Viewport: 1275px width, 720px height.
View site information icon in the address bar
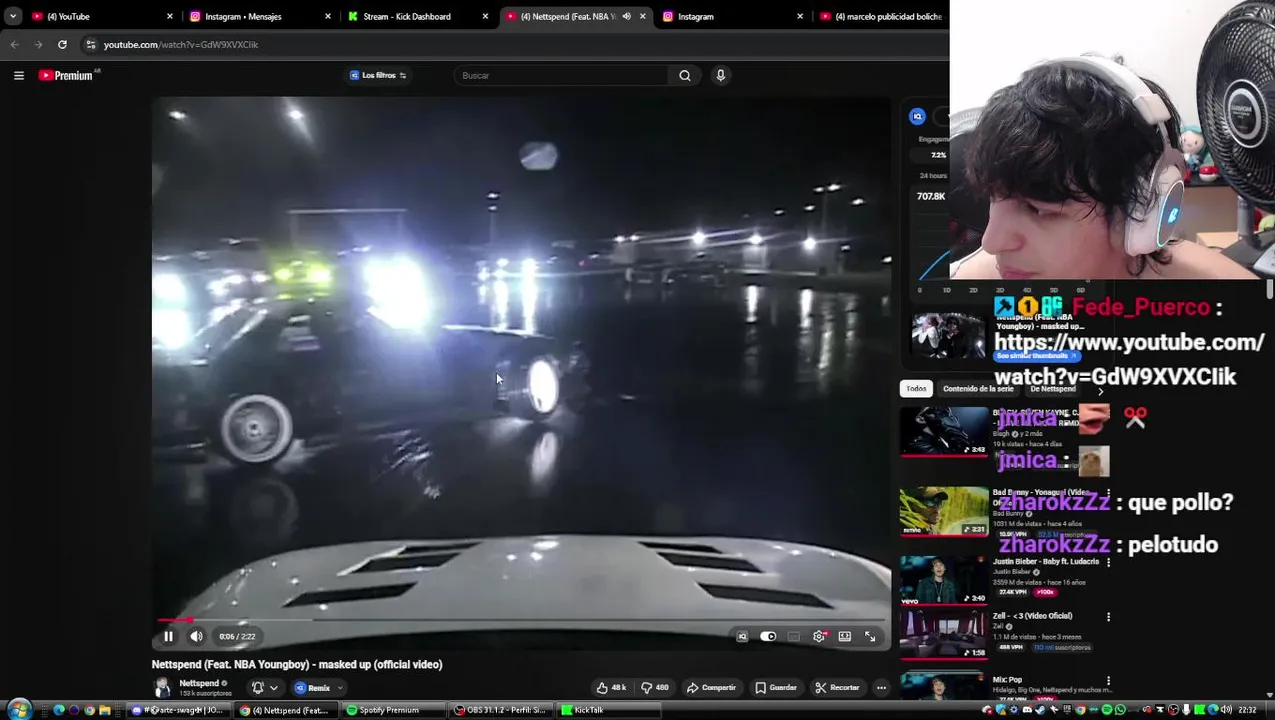point(90,44)
